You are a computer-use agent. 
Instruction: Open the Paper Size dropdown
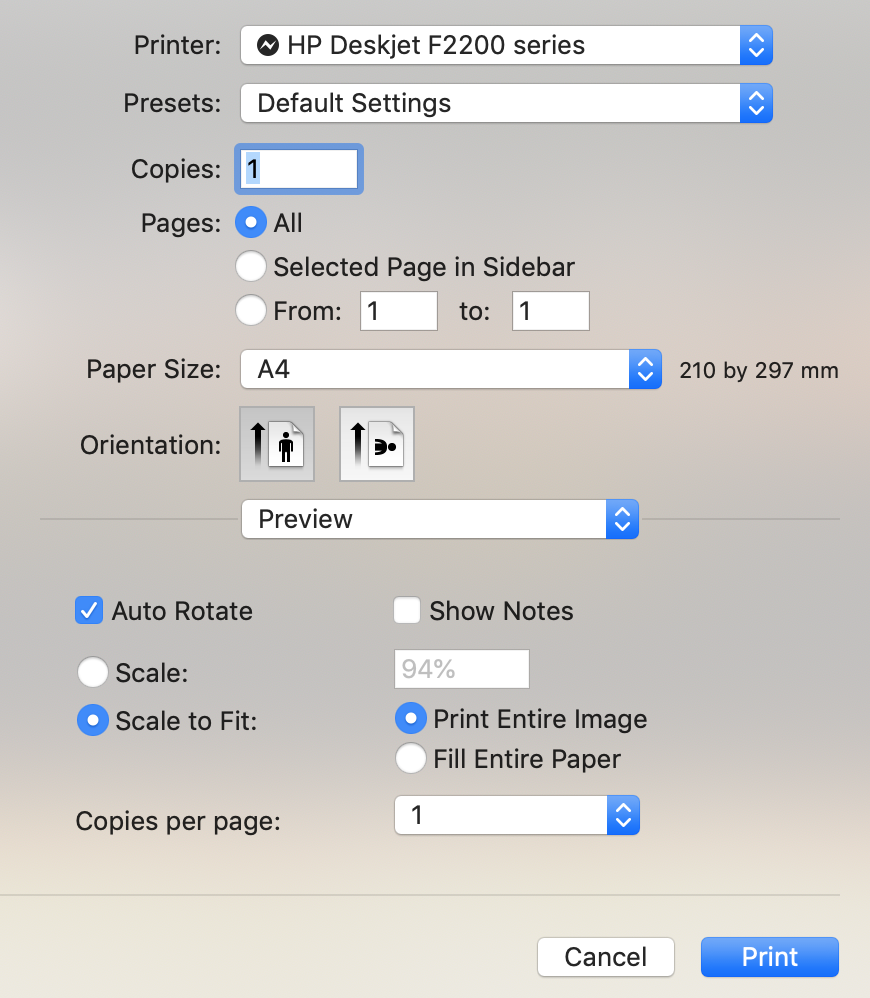(x=450, y=370)
